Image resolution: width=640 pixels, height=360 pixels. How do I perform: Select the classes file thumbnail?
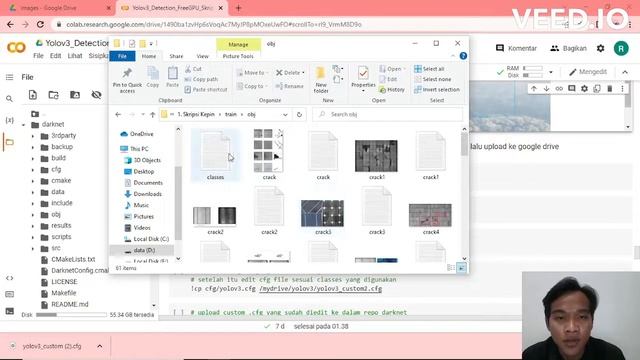pos(215,155)
